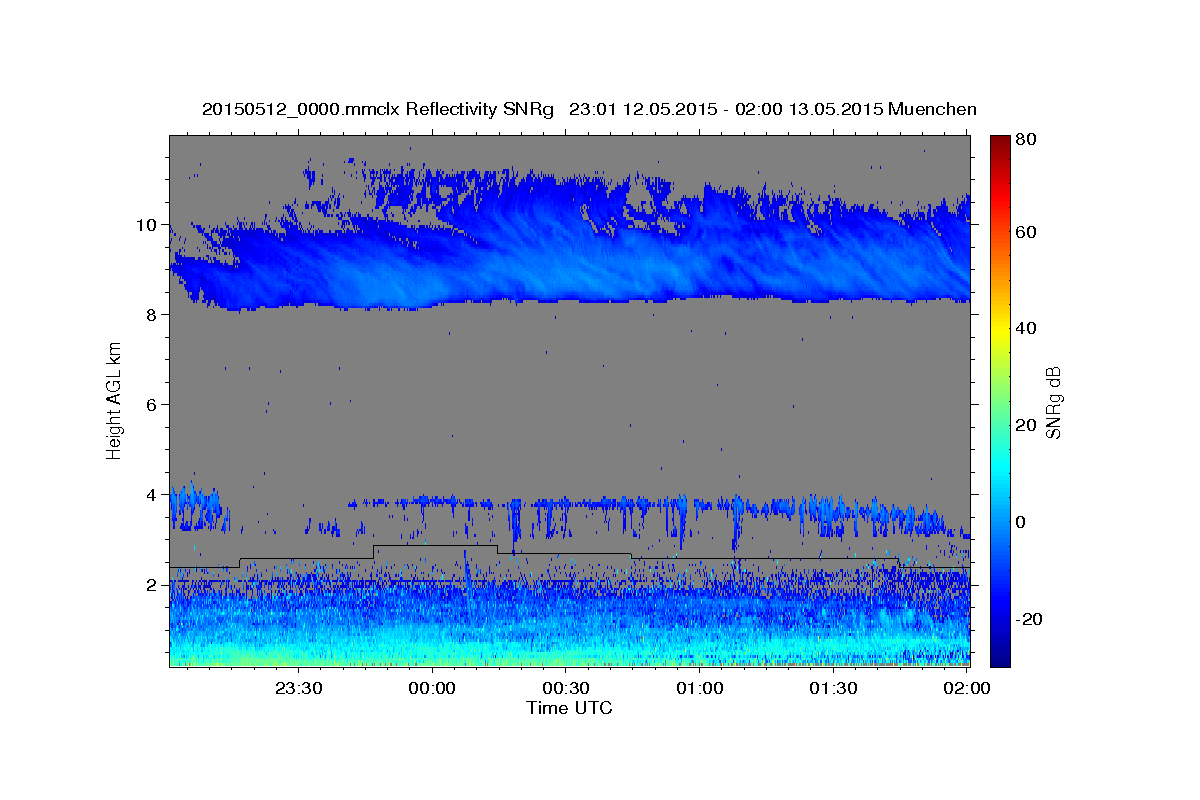
Task: Click the 10 km height tick label
Action: coord(149,224)
